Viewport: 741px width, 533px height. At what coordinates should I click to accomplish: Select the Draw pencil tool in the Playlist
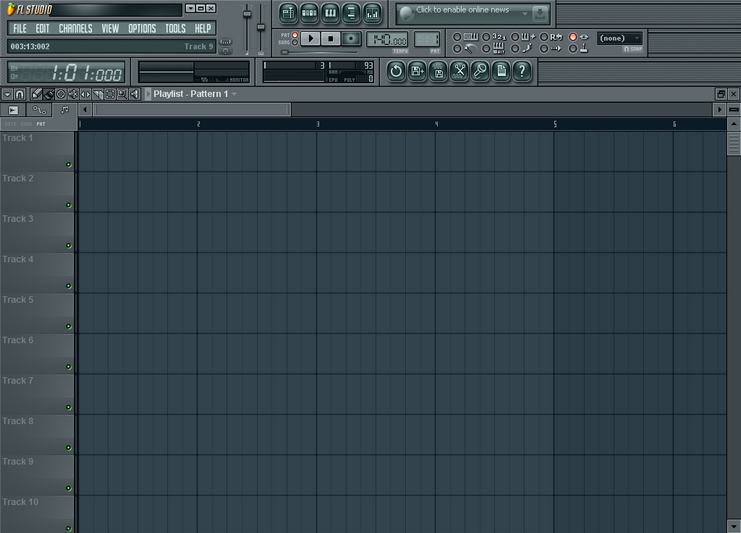pyautogui.click(x=36, y=94)
